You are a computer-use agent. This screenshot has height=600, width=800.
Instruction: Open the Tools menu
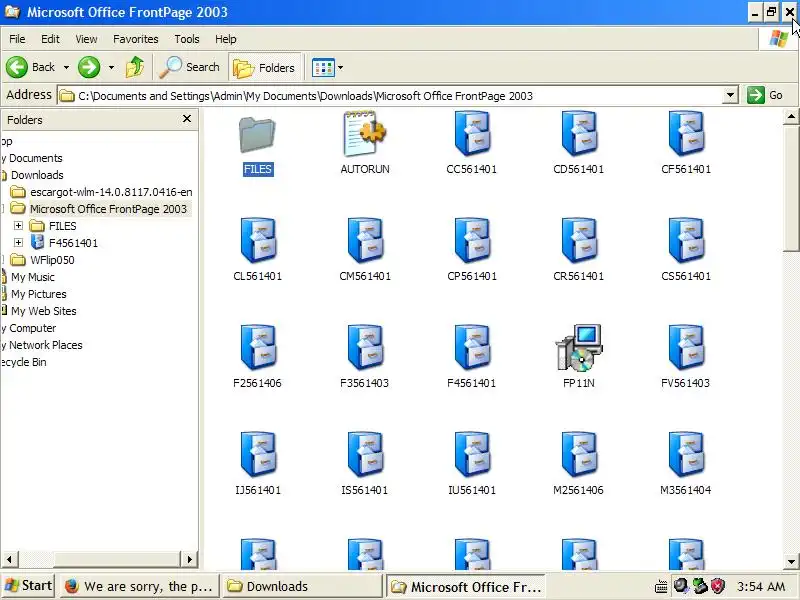pyautogui.click(x=187, y=39)
